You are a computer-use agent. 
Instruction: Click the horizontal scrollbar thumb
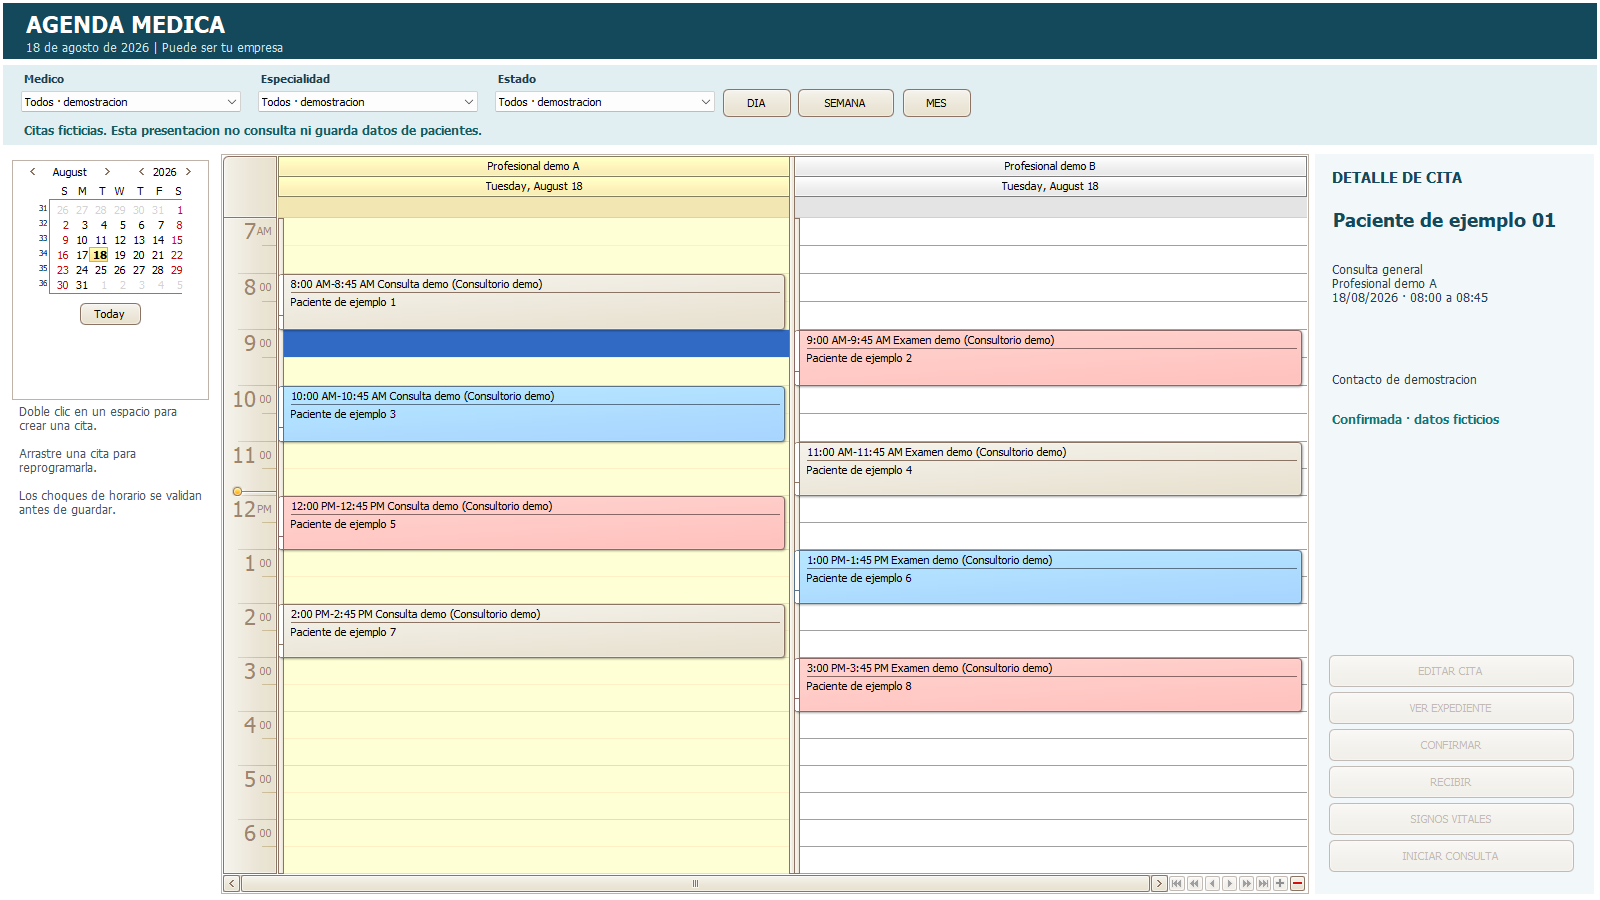695,884
